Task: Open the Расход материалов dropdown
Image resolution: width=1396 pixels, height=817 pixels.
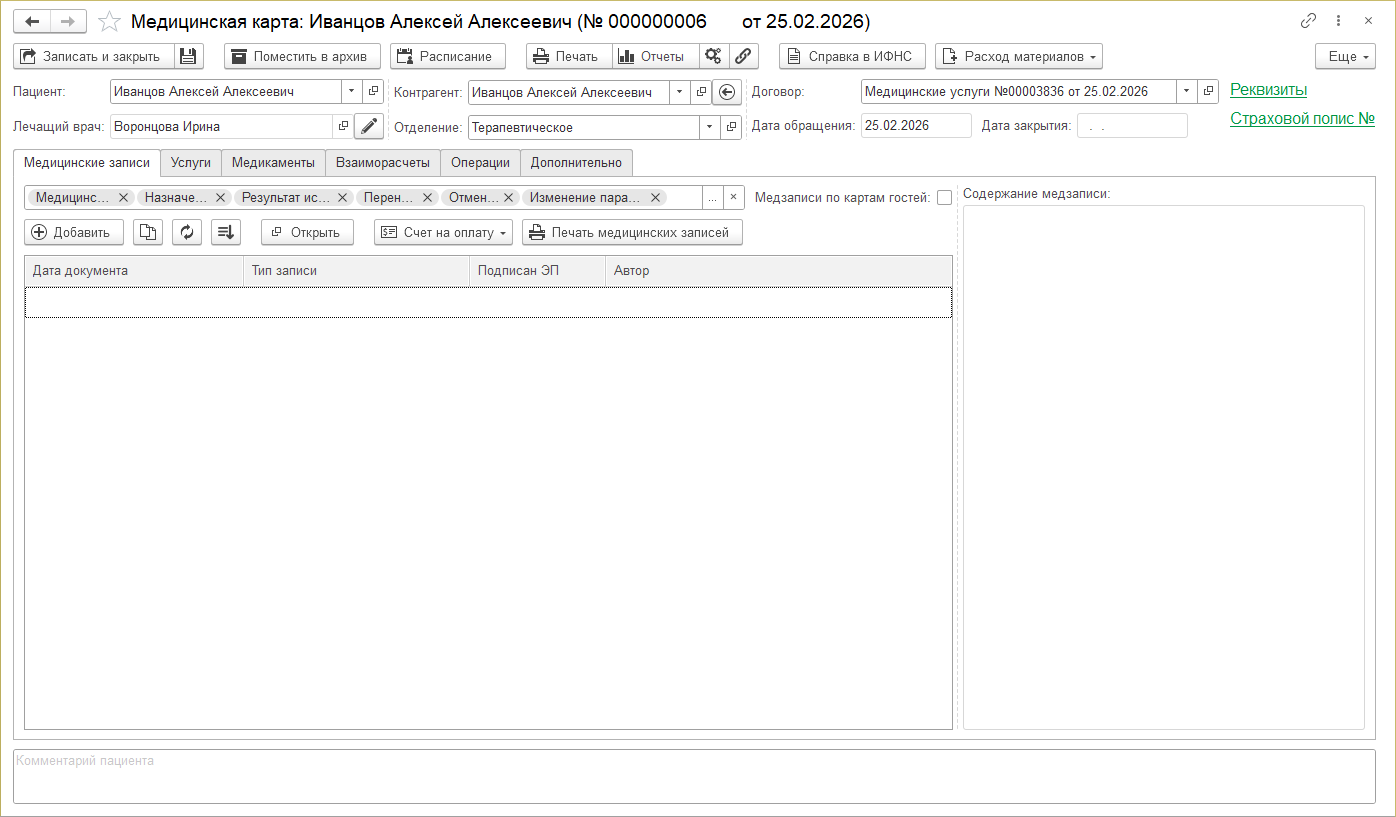Action: 1019,56
